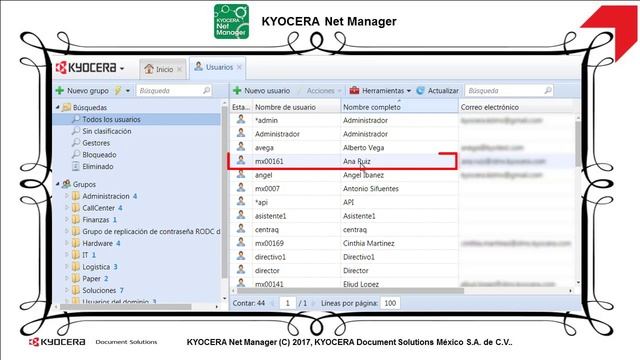
Task: Select the Ana Ruiz name cell
Action: [357, 161]
